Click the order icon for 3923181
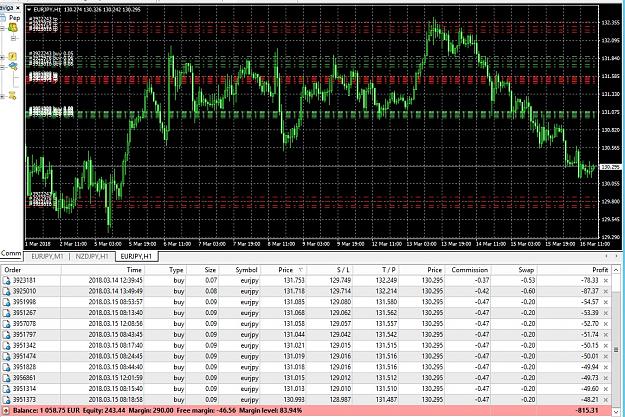The image size is (625, 417). click(6, 281)
